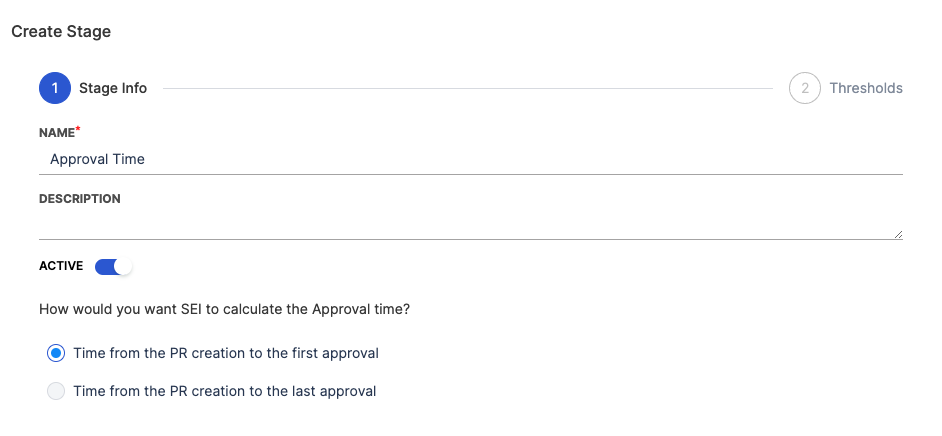Click the NAME field label
This screenshot has width=942, height=436.
[x=56, y=133]
